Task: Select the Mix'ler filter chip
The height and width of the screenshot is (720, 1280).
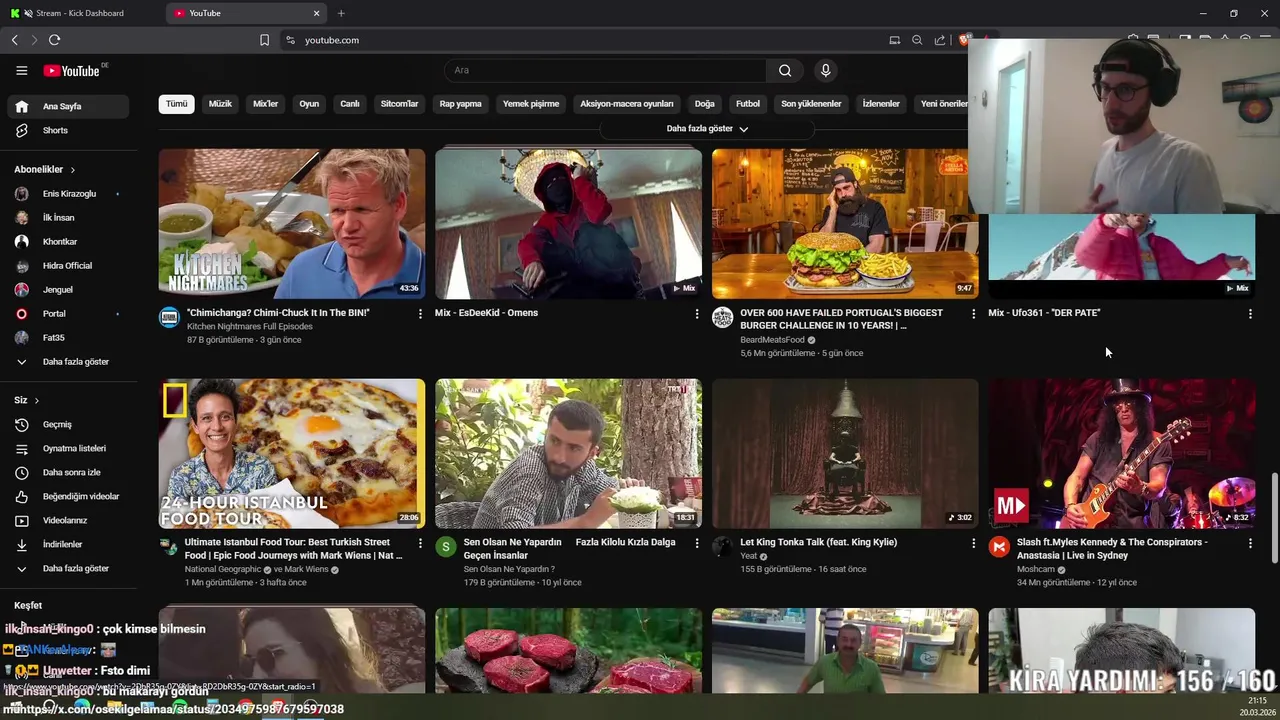Action: (x=266, y=104)
